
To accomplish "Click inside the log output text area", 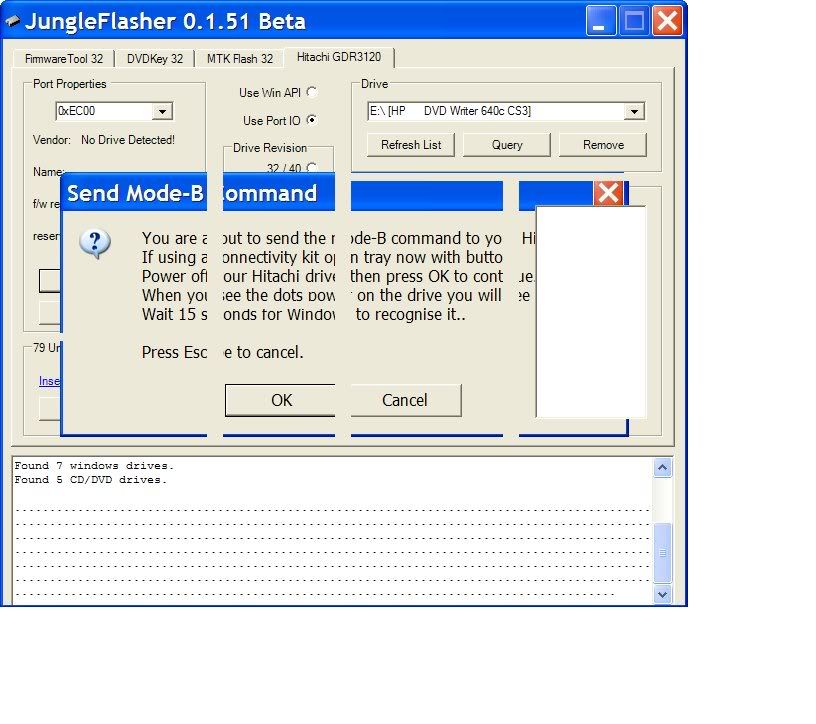I will pyautogui.click(x=330, y=530).
